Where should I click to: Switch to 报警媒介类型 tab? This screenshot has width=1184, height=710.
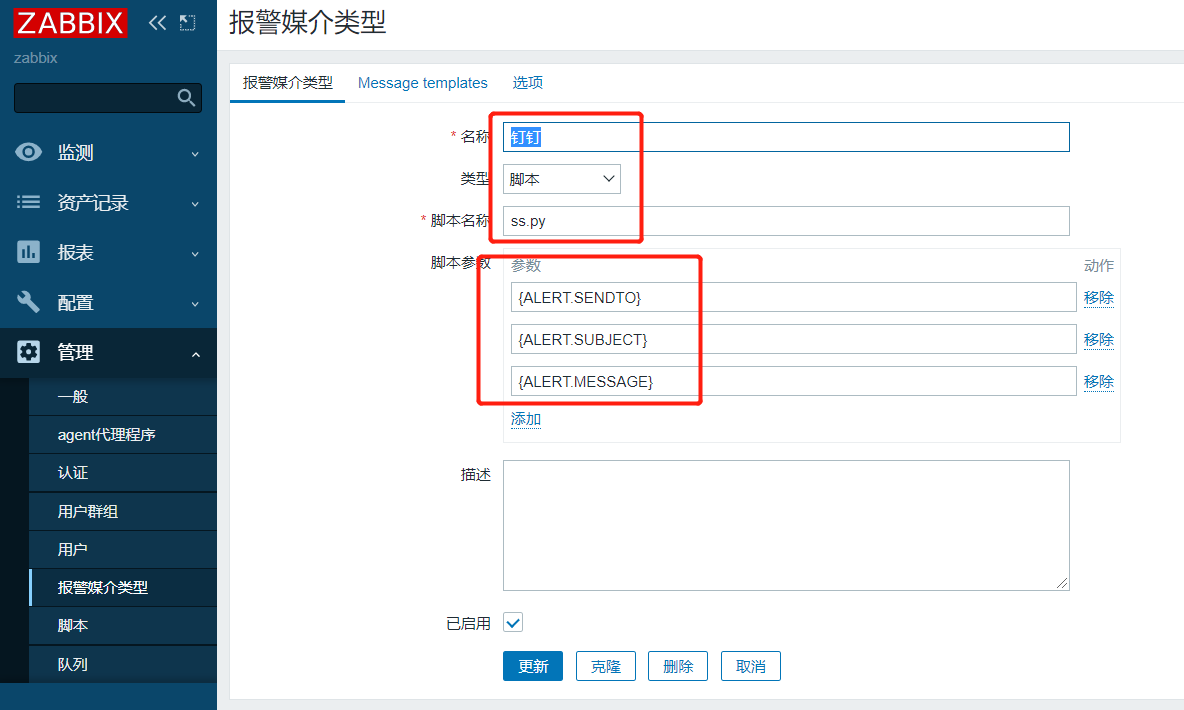coord(288,83)
